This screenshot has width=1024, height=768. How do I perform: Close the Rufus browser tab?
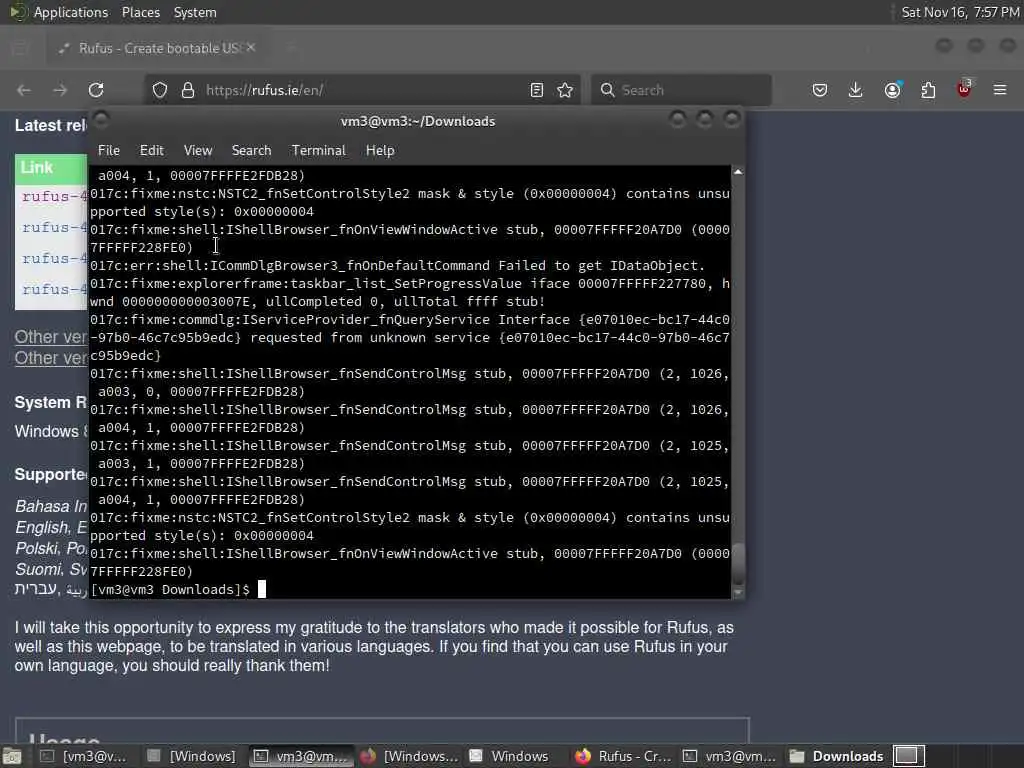(251, 48)
